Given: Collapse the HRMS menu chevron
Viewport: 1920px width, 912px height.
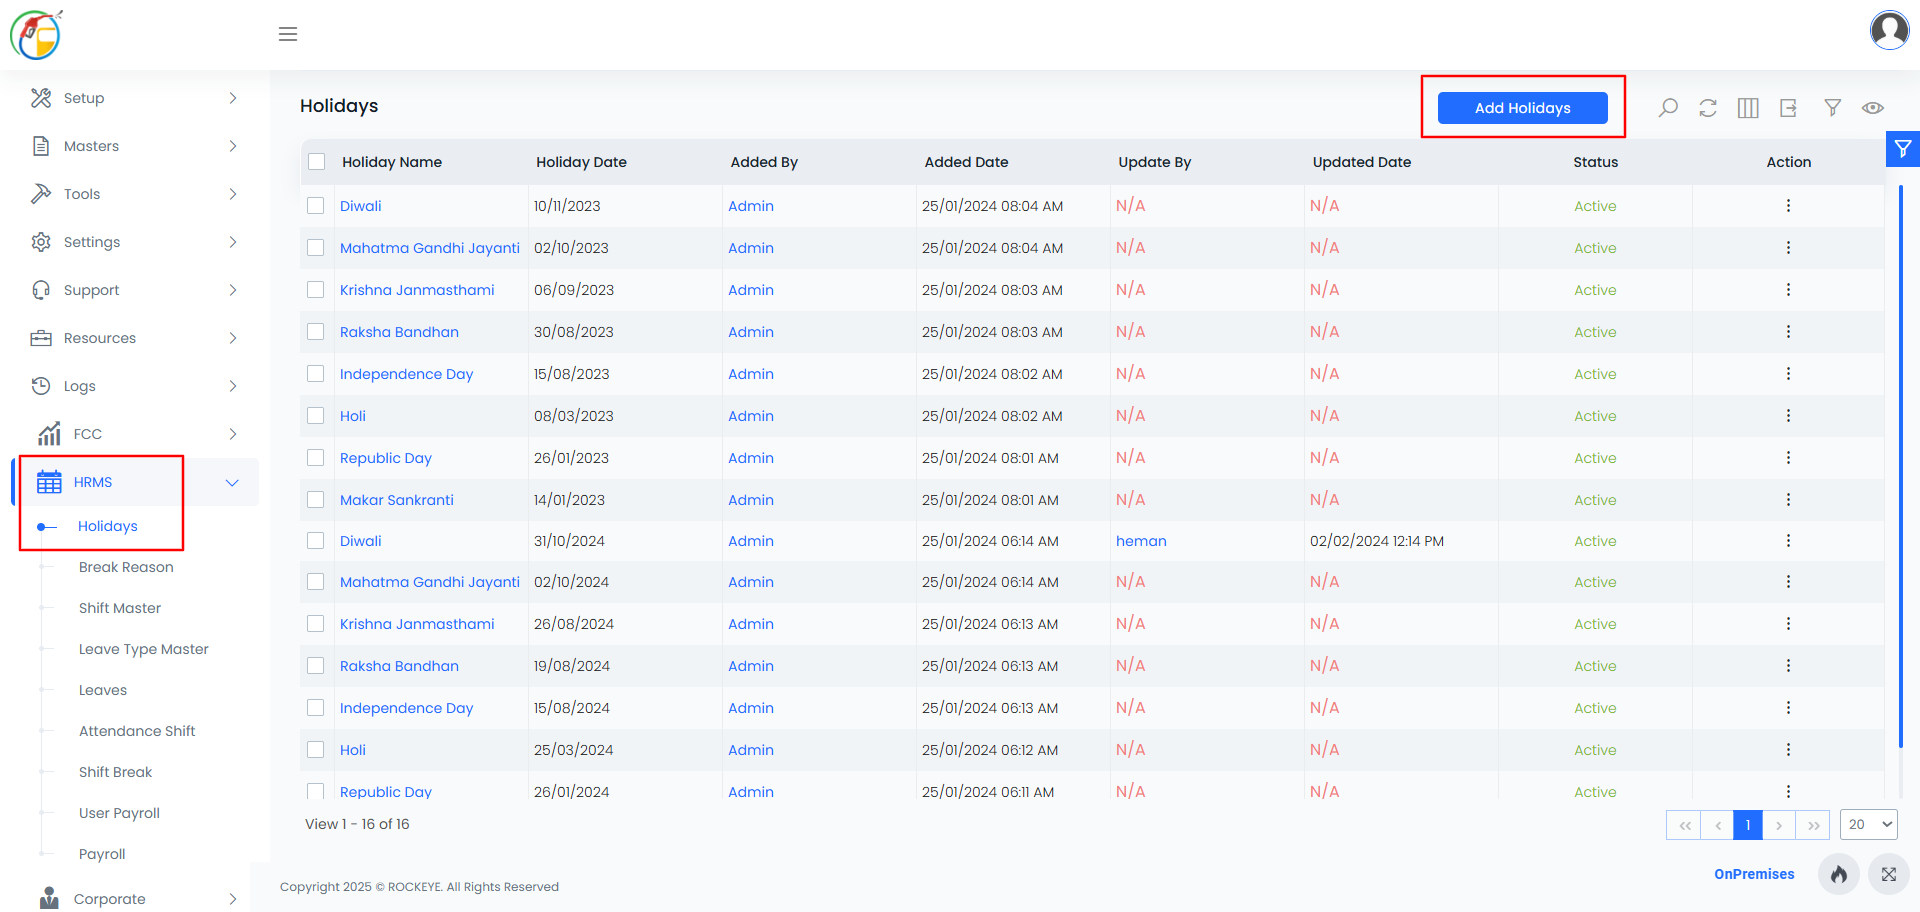Looking at the screenshot, I should pyautogui.click(x=232, y=483).
